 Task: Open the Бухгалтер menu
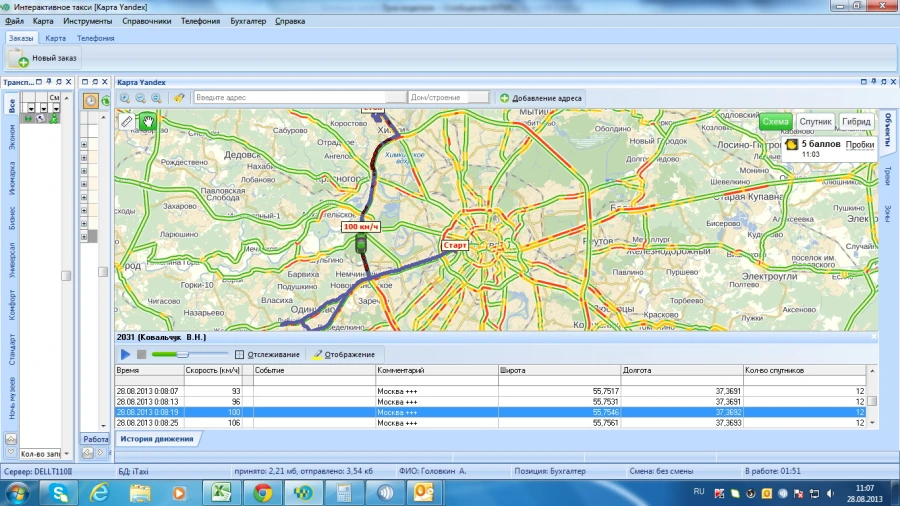[248, 21]
